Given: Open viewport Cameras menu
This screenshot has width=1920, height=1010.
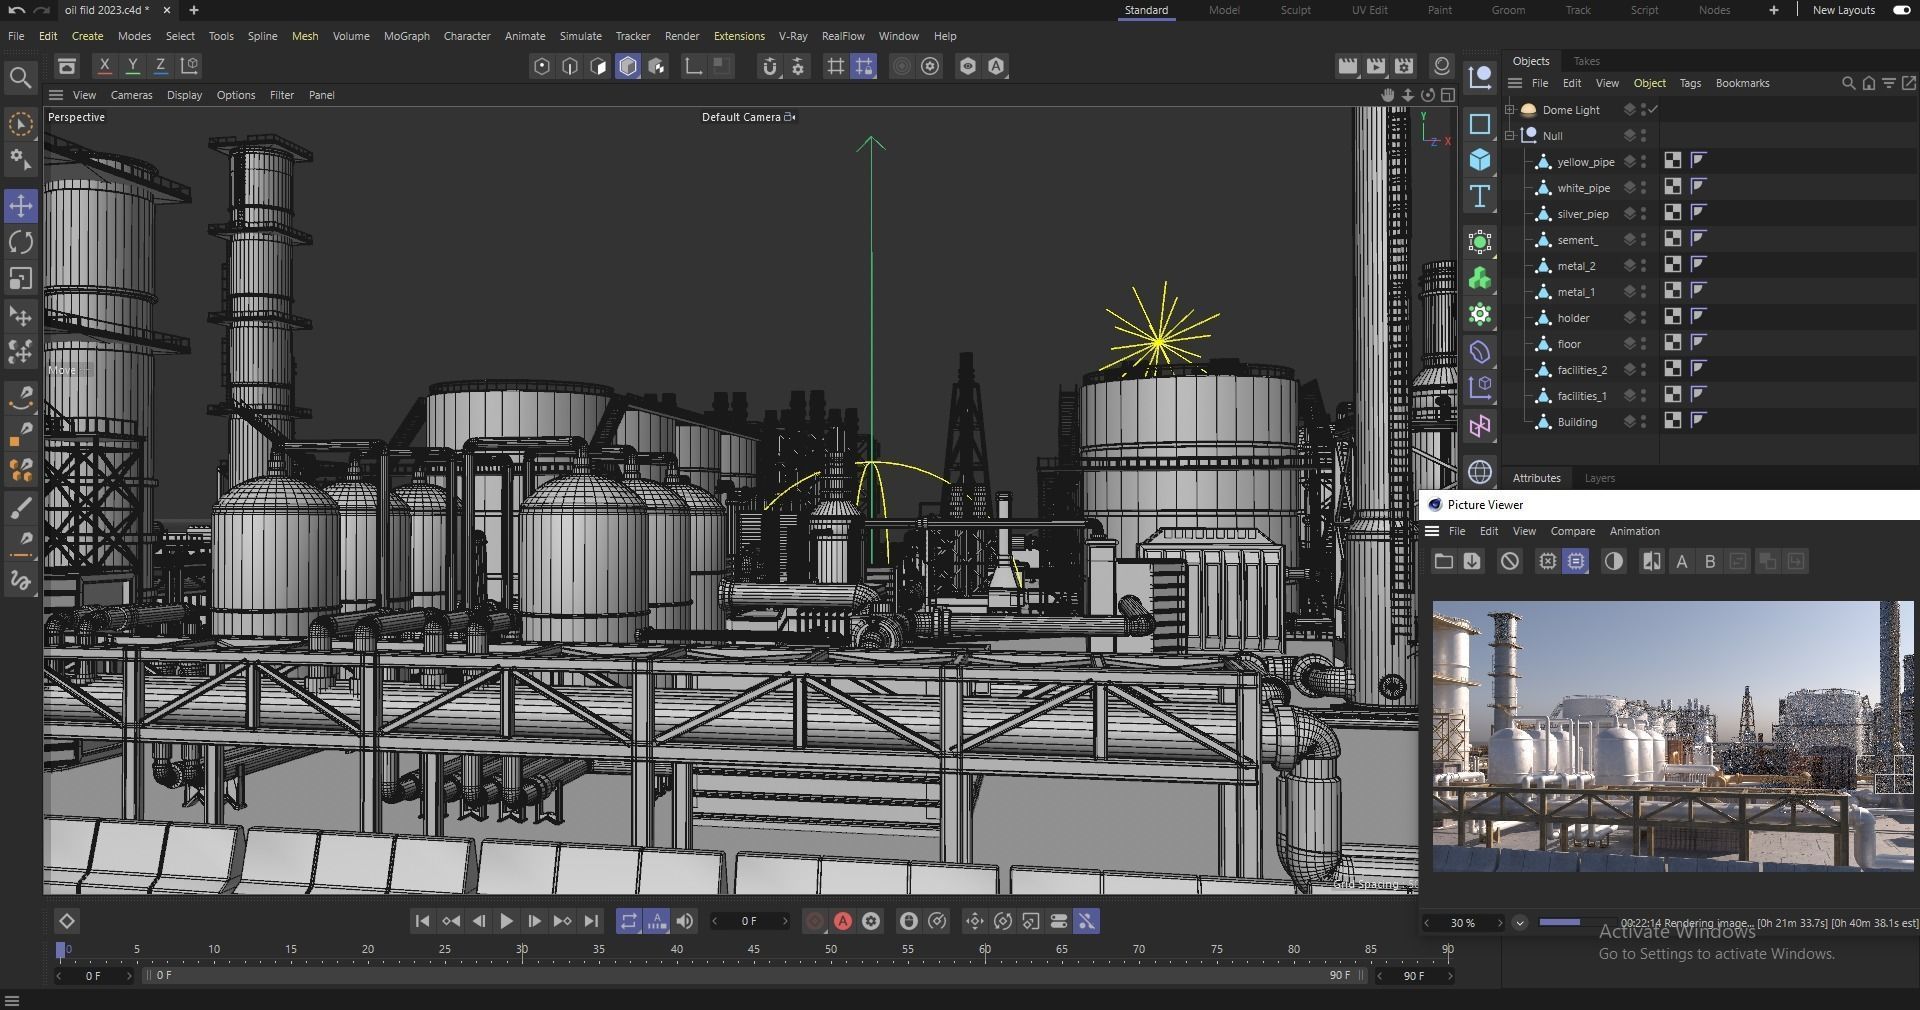Looking at the screenshot, I should (x=131, y=95).
